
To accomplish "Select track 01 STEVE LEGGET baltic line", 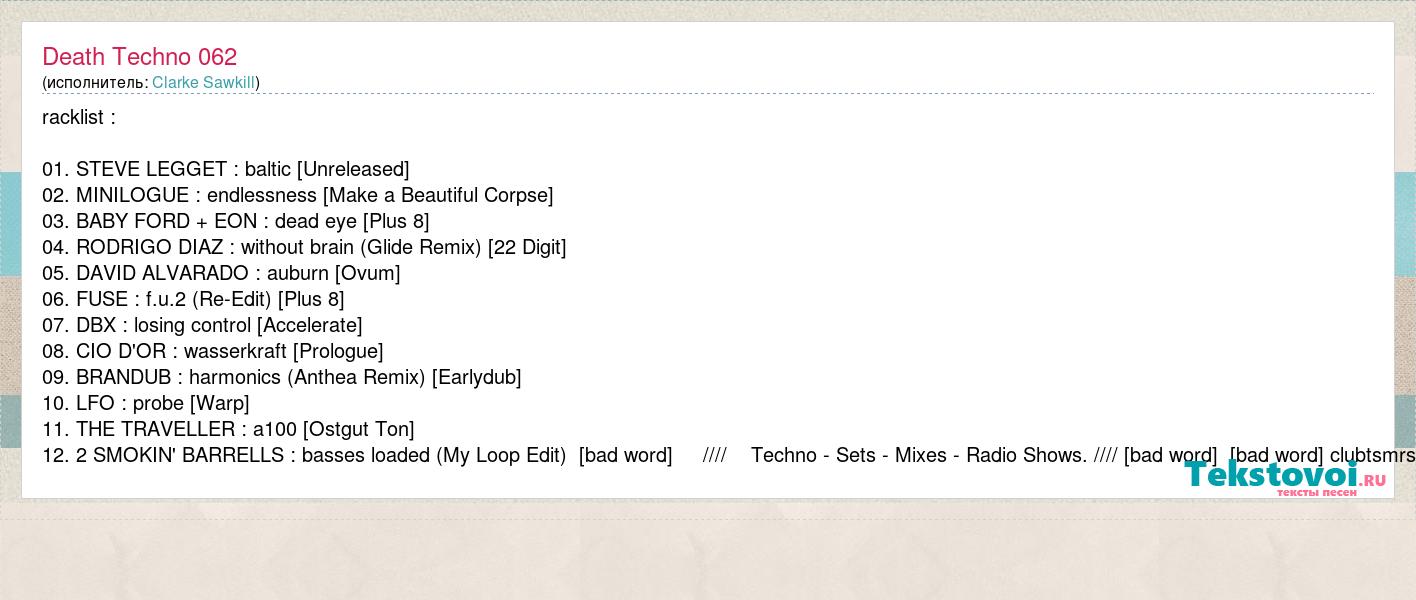I will [x=226, y=169].
